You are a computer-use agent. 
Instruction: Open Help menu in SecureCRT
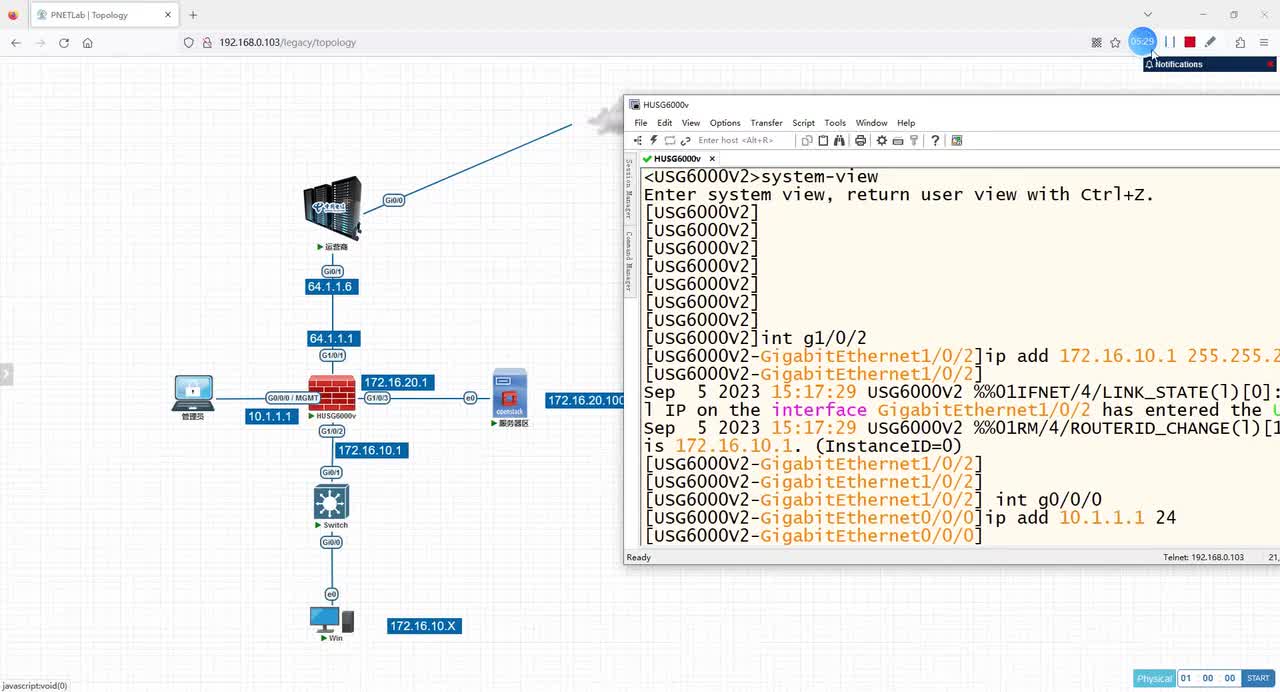(906, 123)
